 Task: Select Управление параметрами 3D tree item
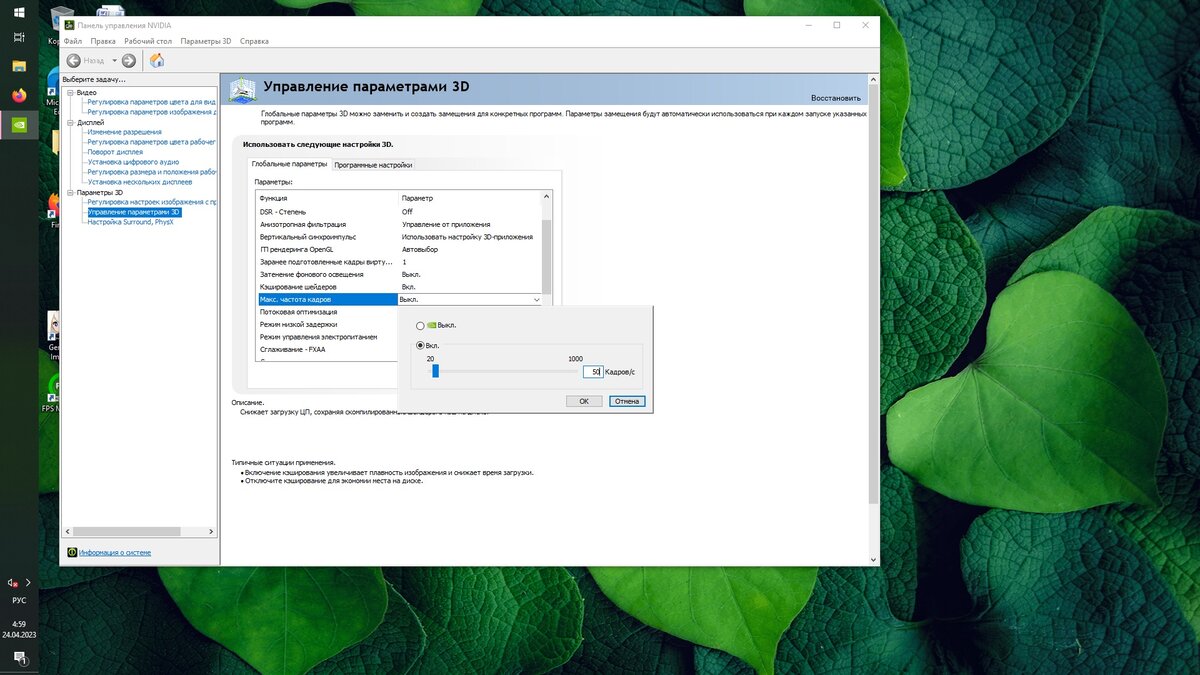point(134,212)
